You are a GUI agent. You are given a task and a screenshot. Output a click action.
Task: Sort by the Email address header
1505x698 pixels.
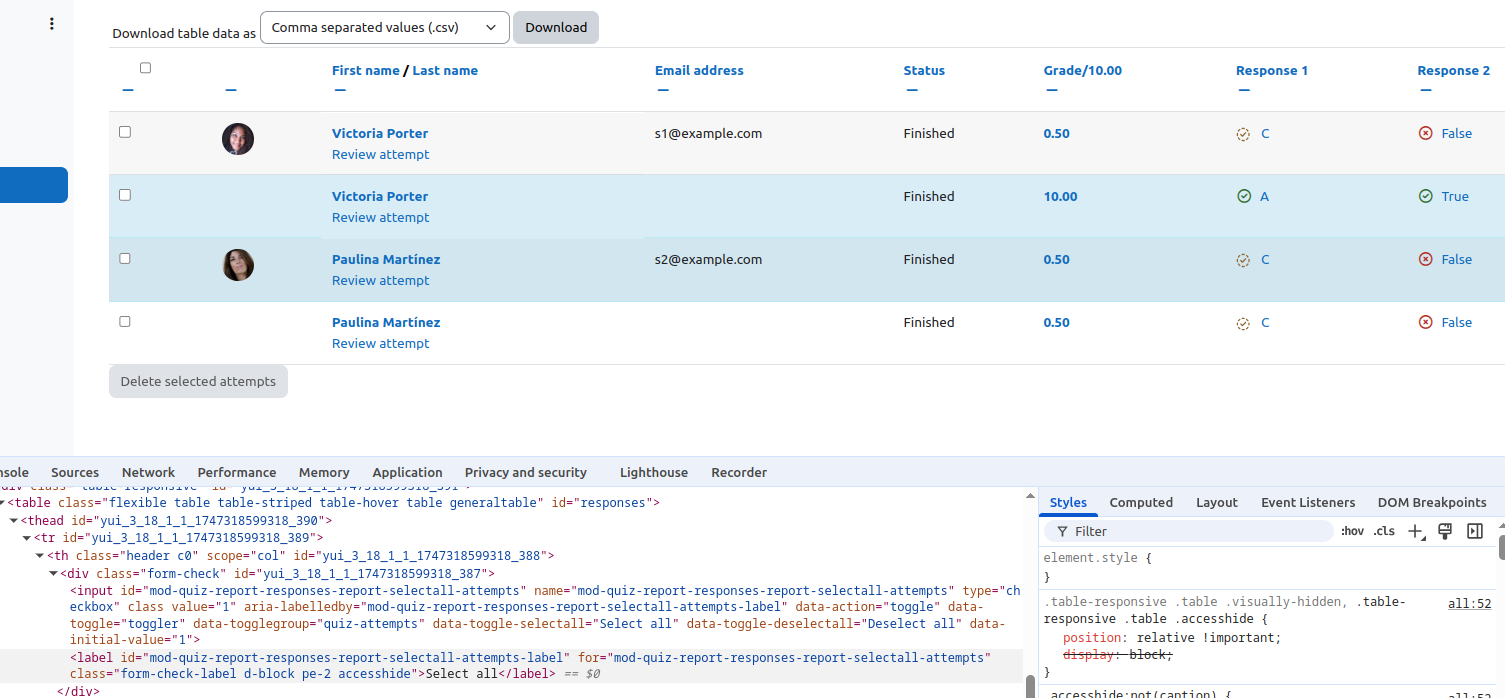[699, 71]
